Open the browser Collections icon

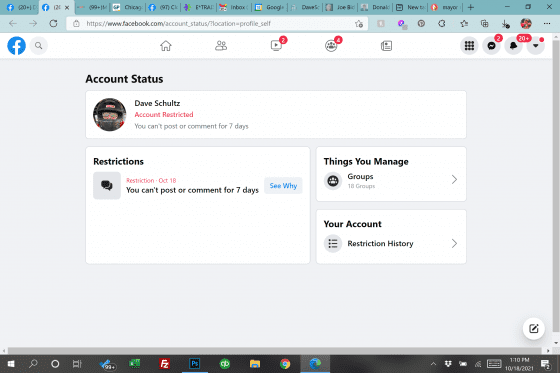[x=484, y=24]
